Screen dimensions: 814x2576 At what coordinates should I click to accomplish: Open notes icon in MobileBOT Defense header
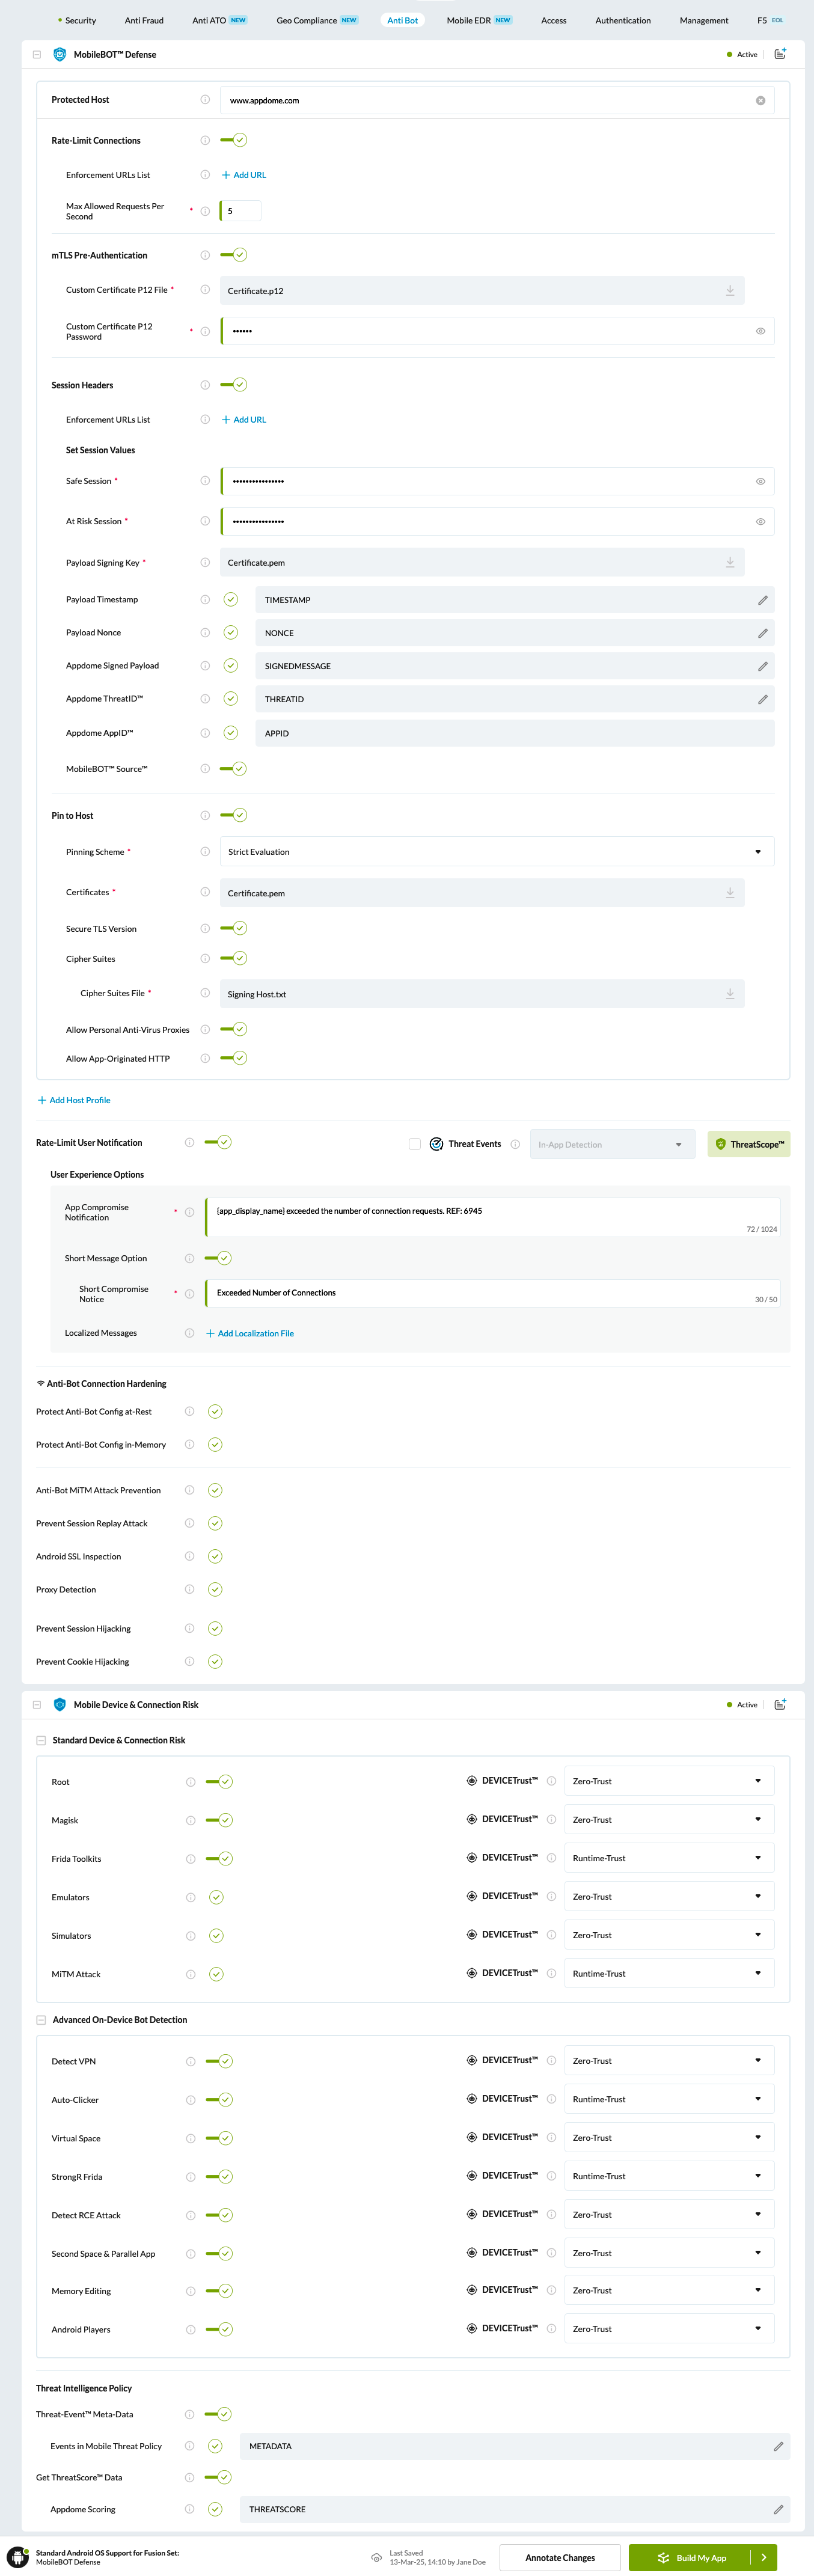coord(780,54)
